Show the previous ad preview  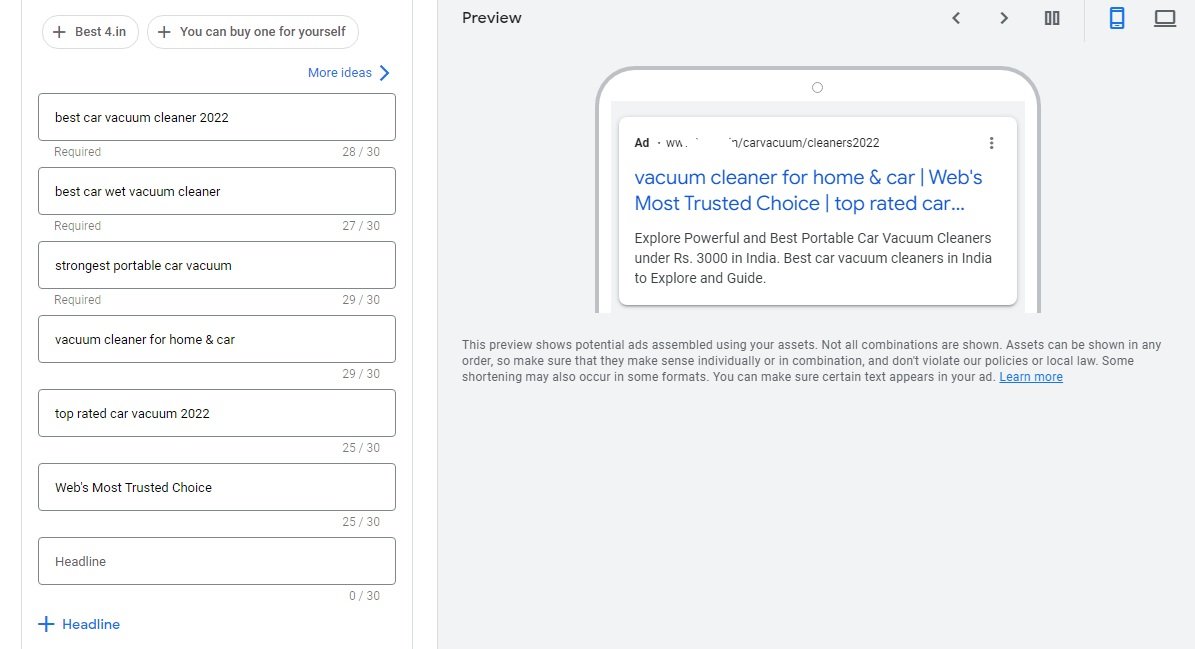[956, 18]
